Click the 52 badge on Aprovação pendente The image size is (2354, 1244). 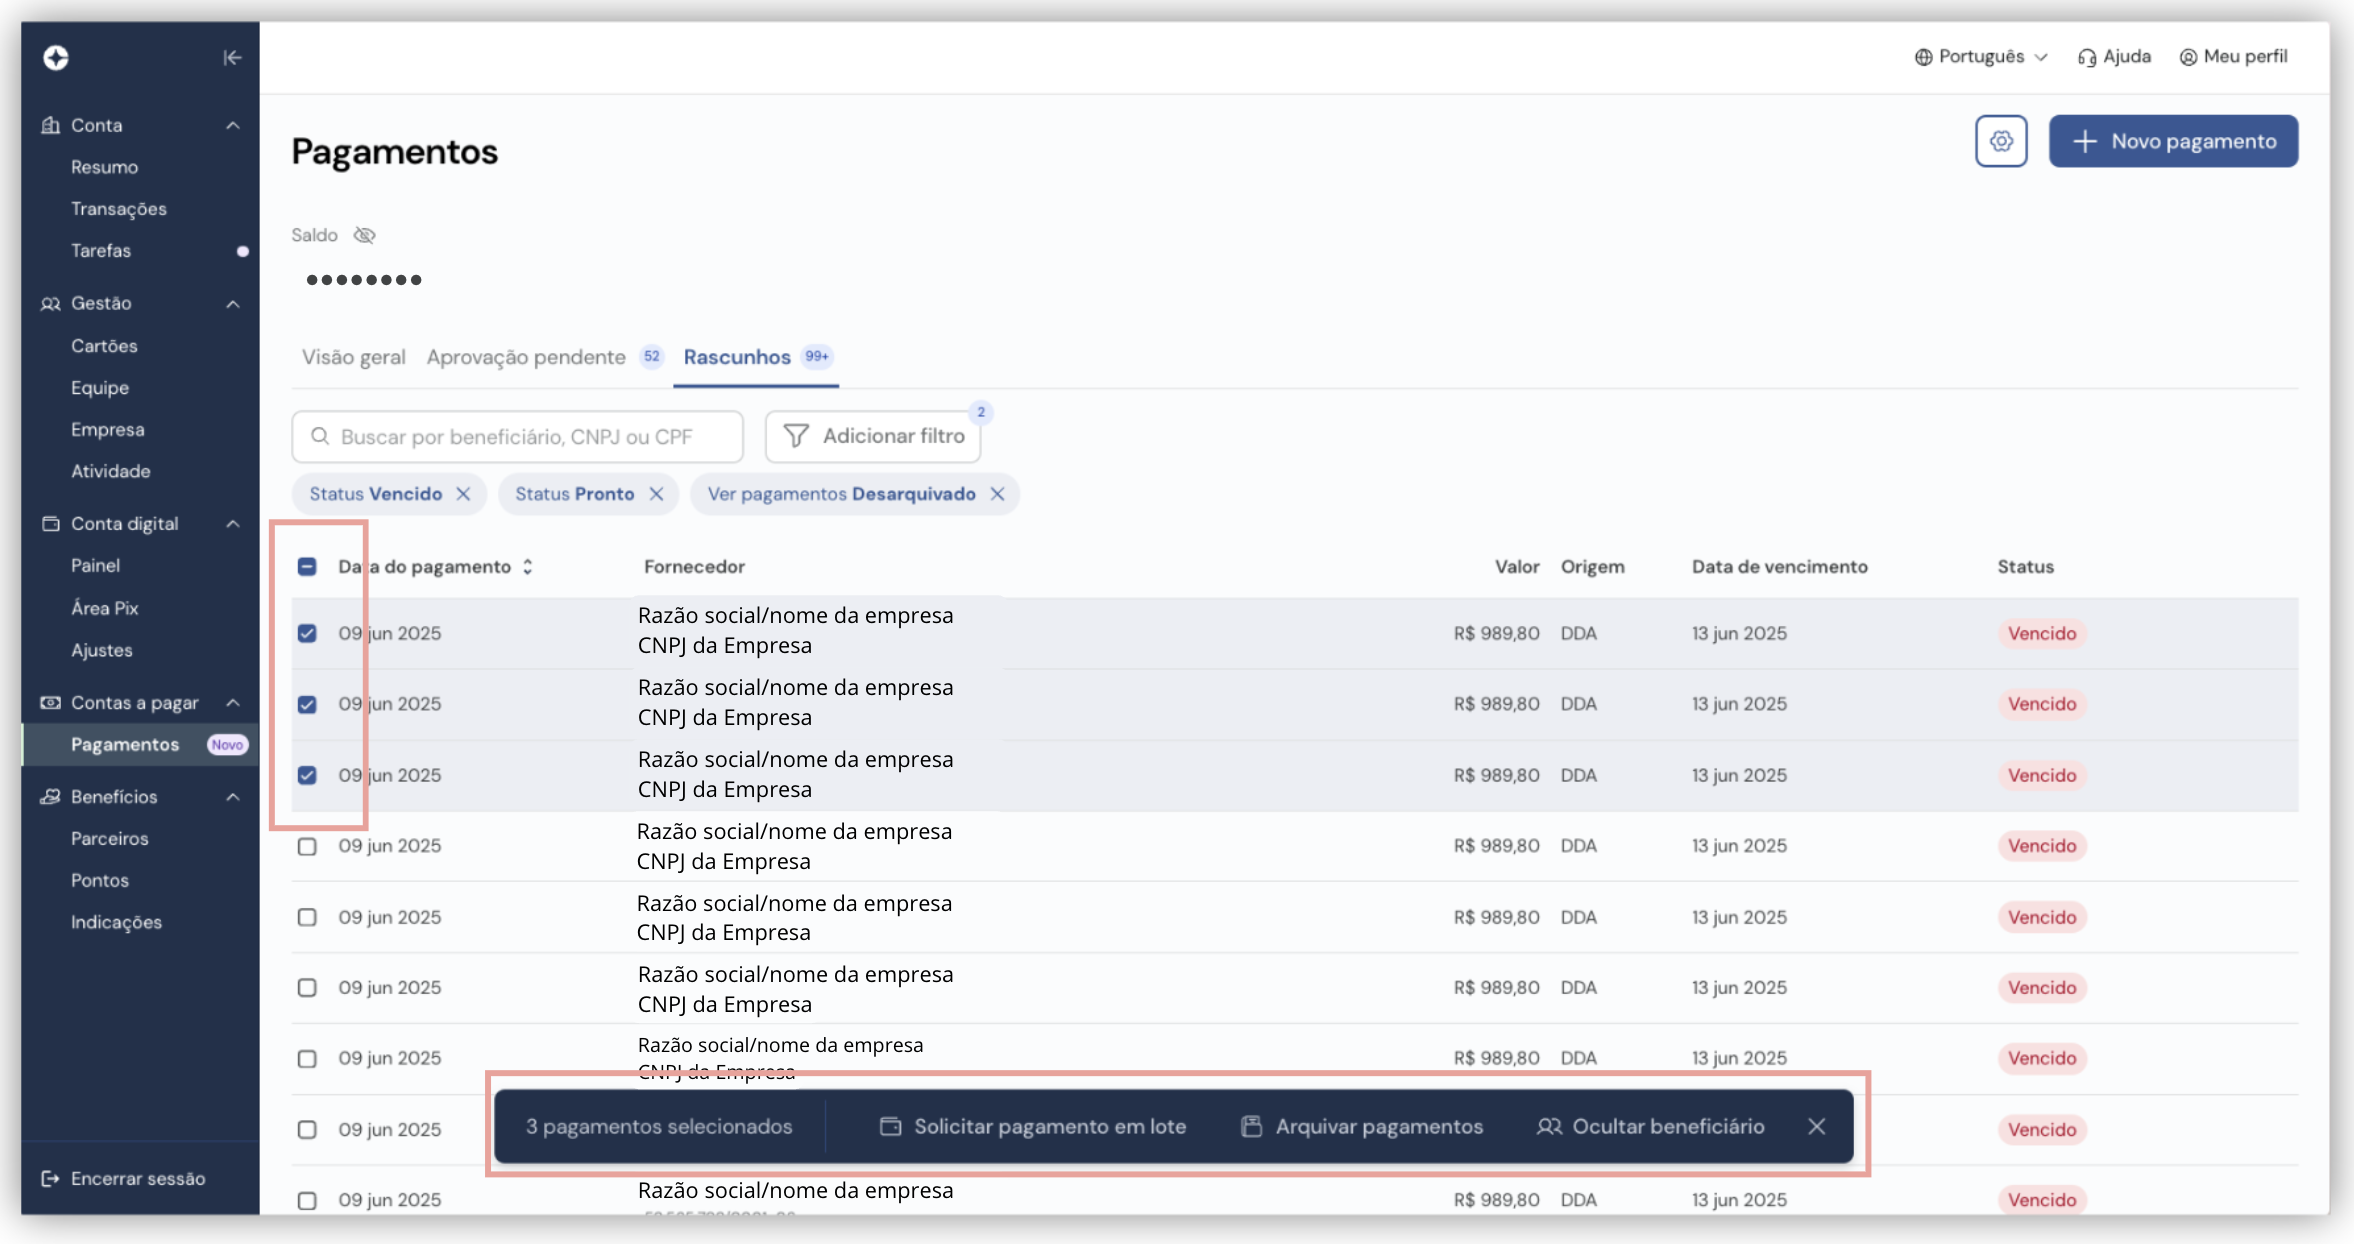pyautogui.click(x=652, y=357)
